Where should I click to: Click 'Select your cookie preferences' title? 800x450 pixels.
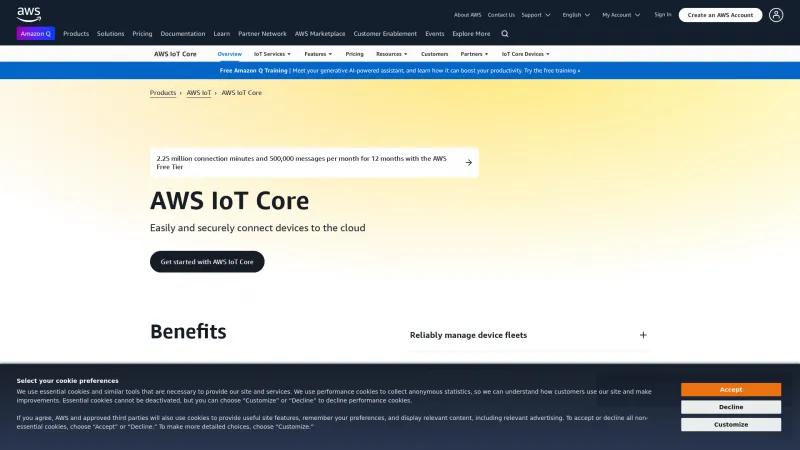[x=67, y=381]
